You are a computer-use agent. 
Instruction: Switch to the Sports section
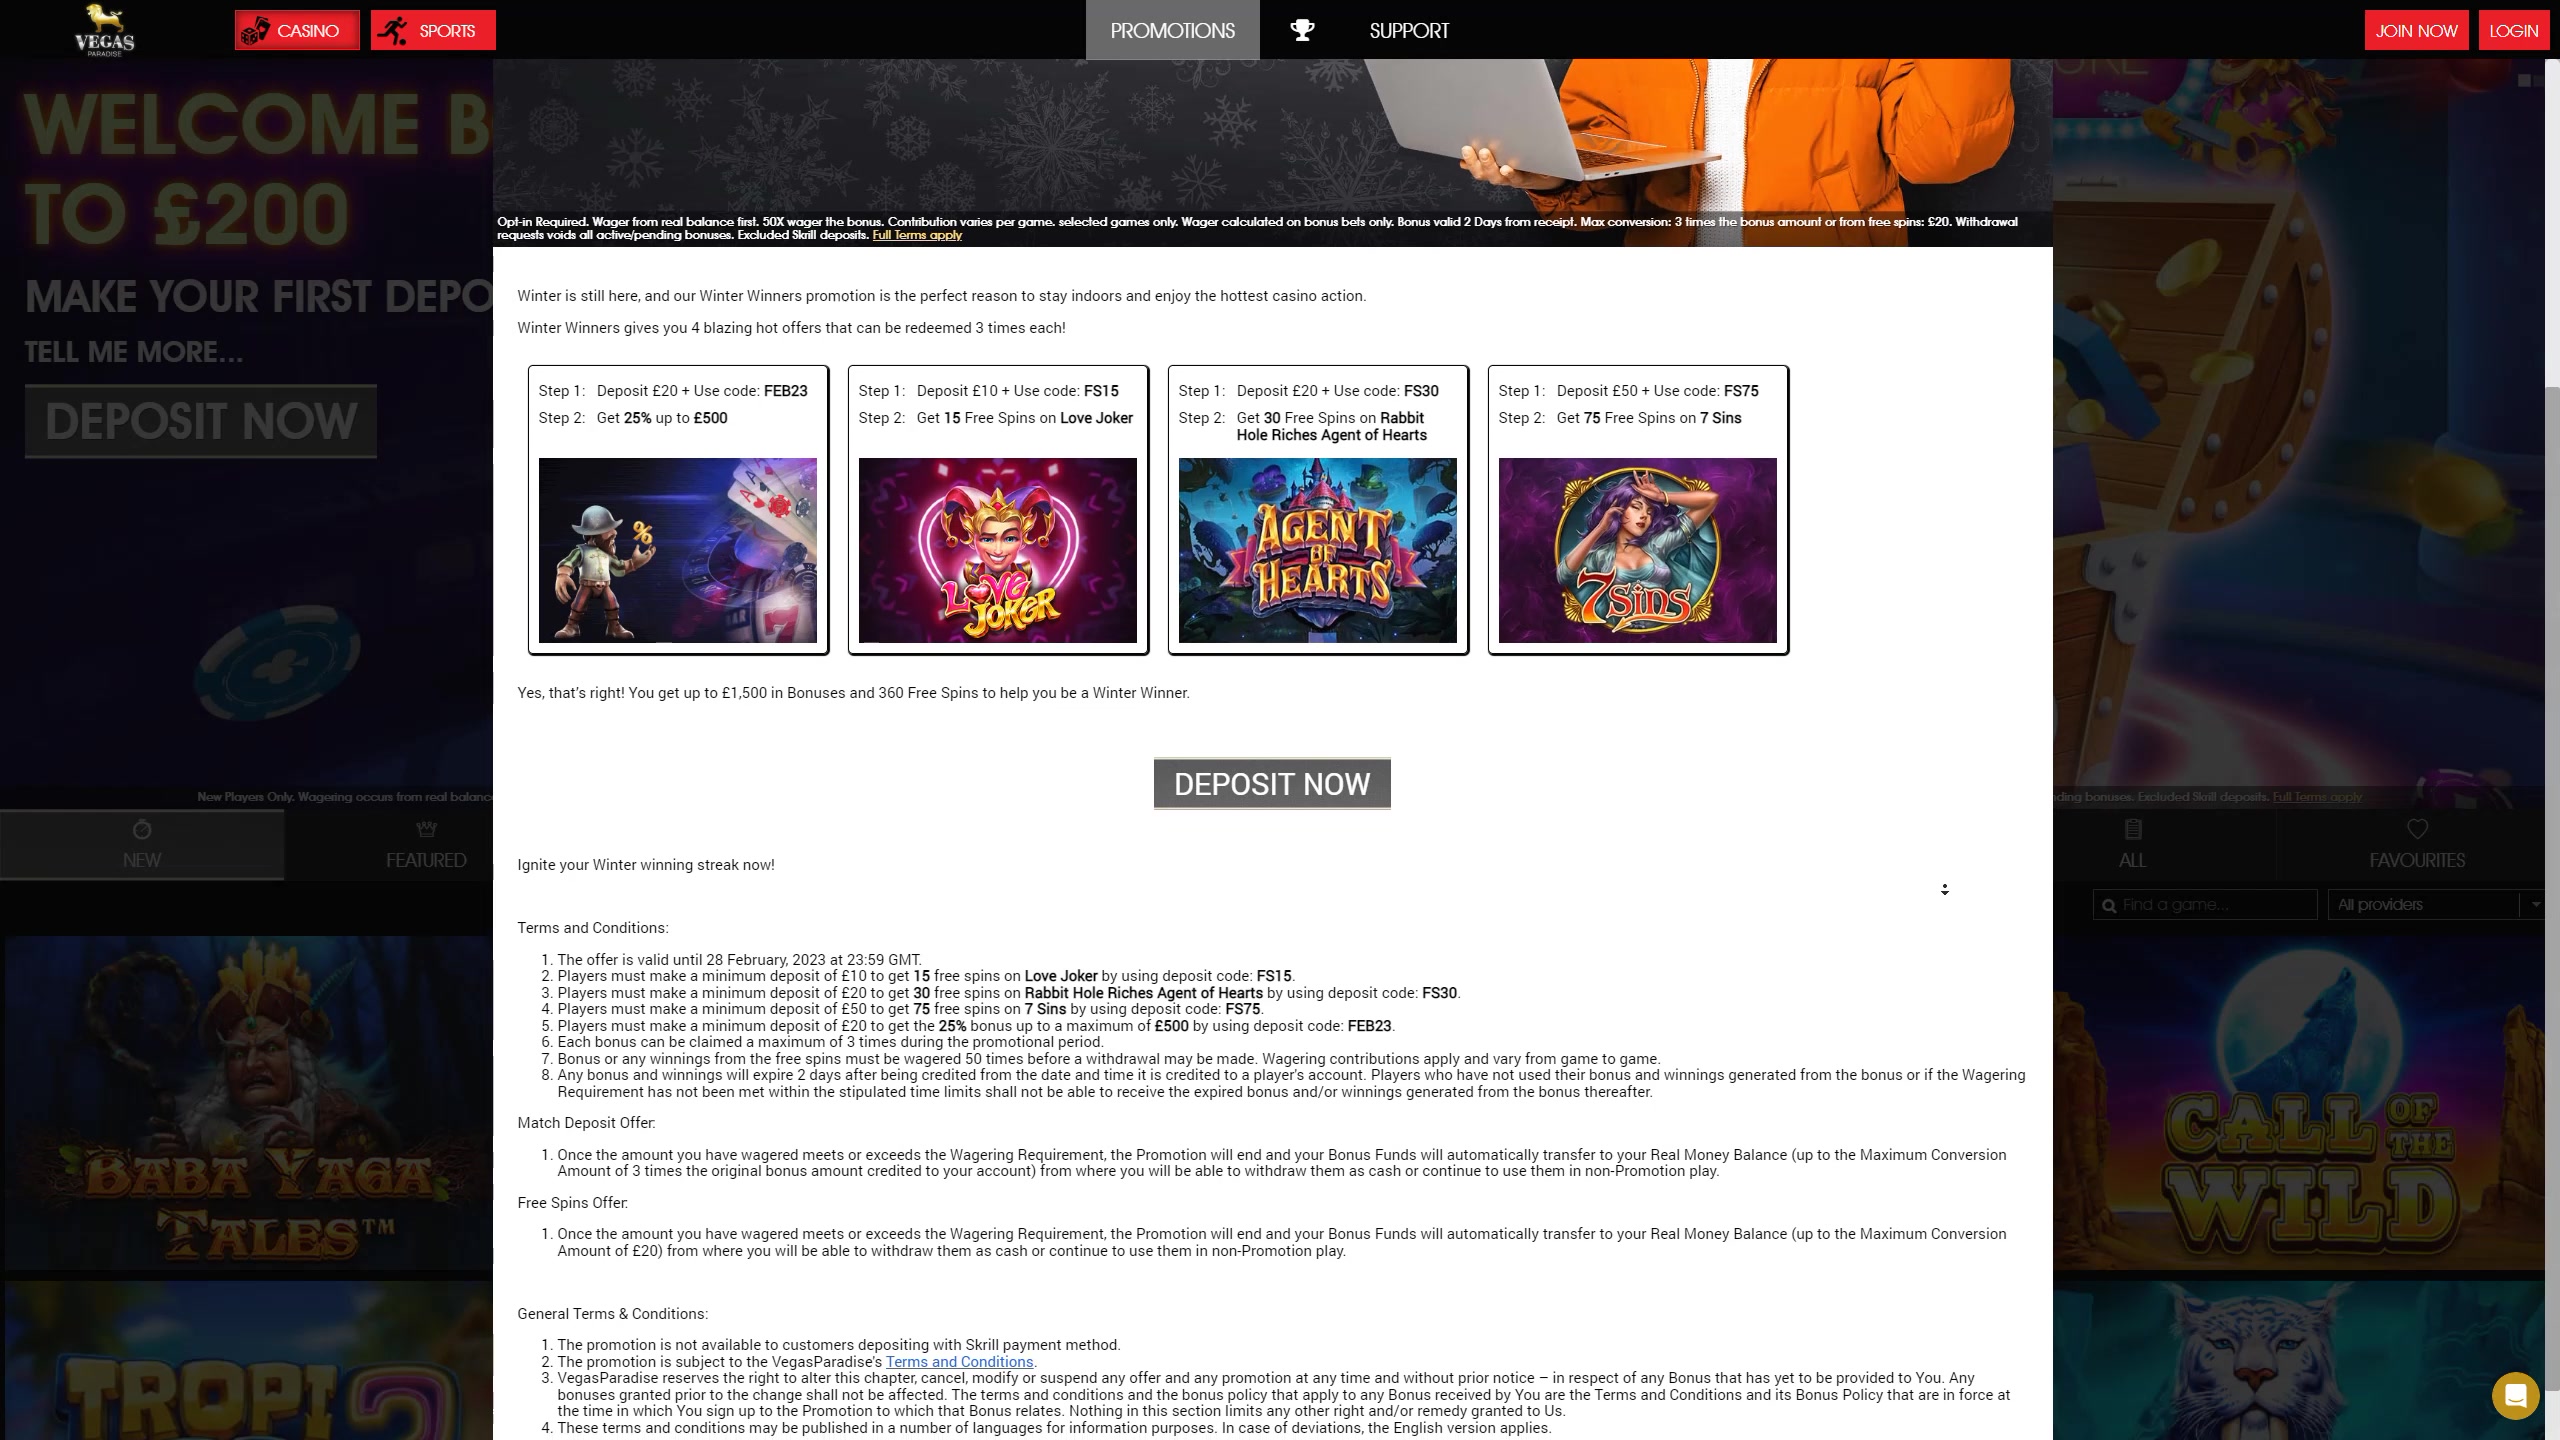433,30
